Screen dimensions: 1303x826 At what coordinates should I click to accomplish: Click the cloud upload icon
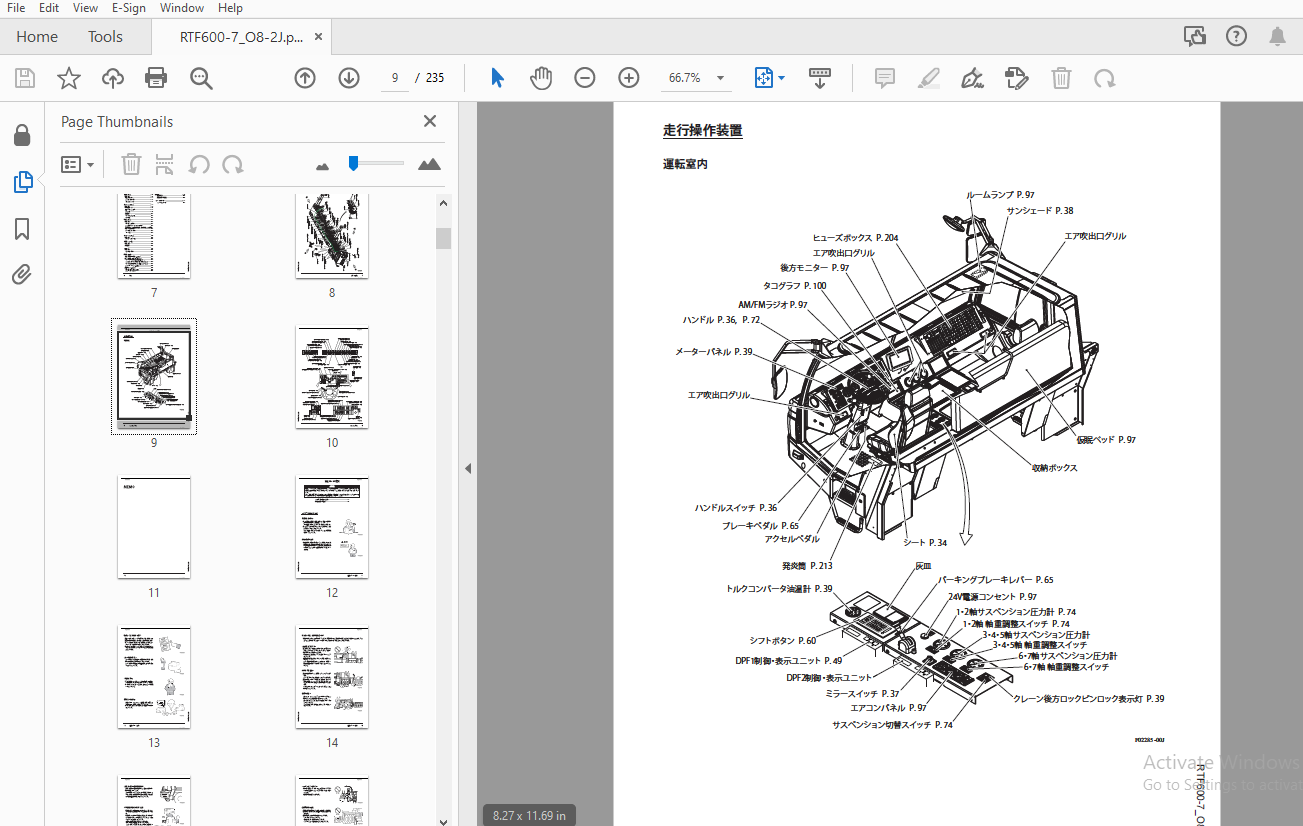(113, 78)
